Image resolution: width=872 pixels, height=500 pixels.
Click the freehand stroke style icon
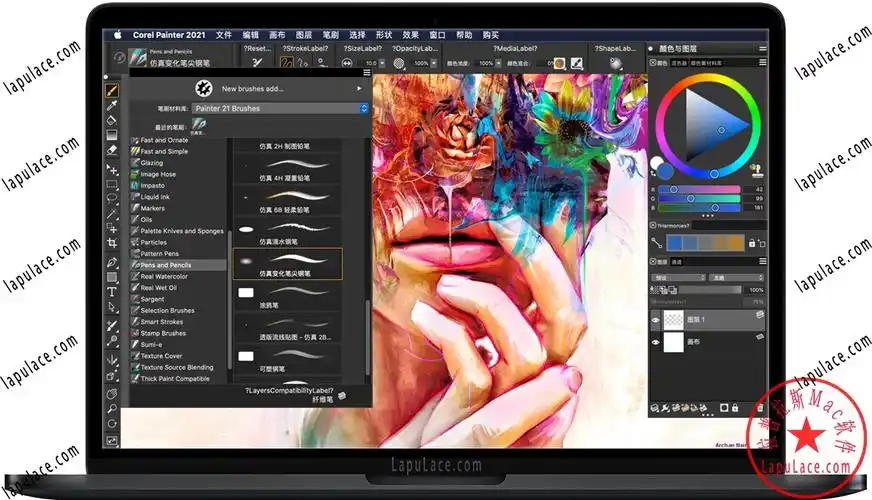coord(286,63)
